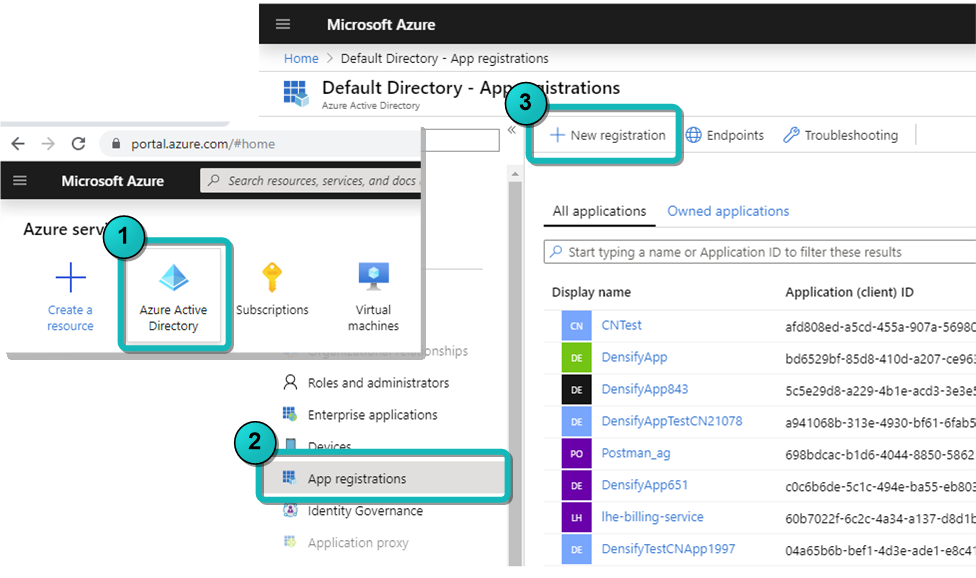Click the browser forward arrow
Viewport: 976px width, 578px height.
pos(48,144)
